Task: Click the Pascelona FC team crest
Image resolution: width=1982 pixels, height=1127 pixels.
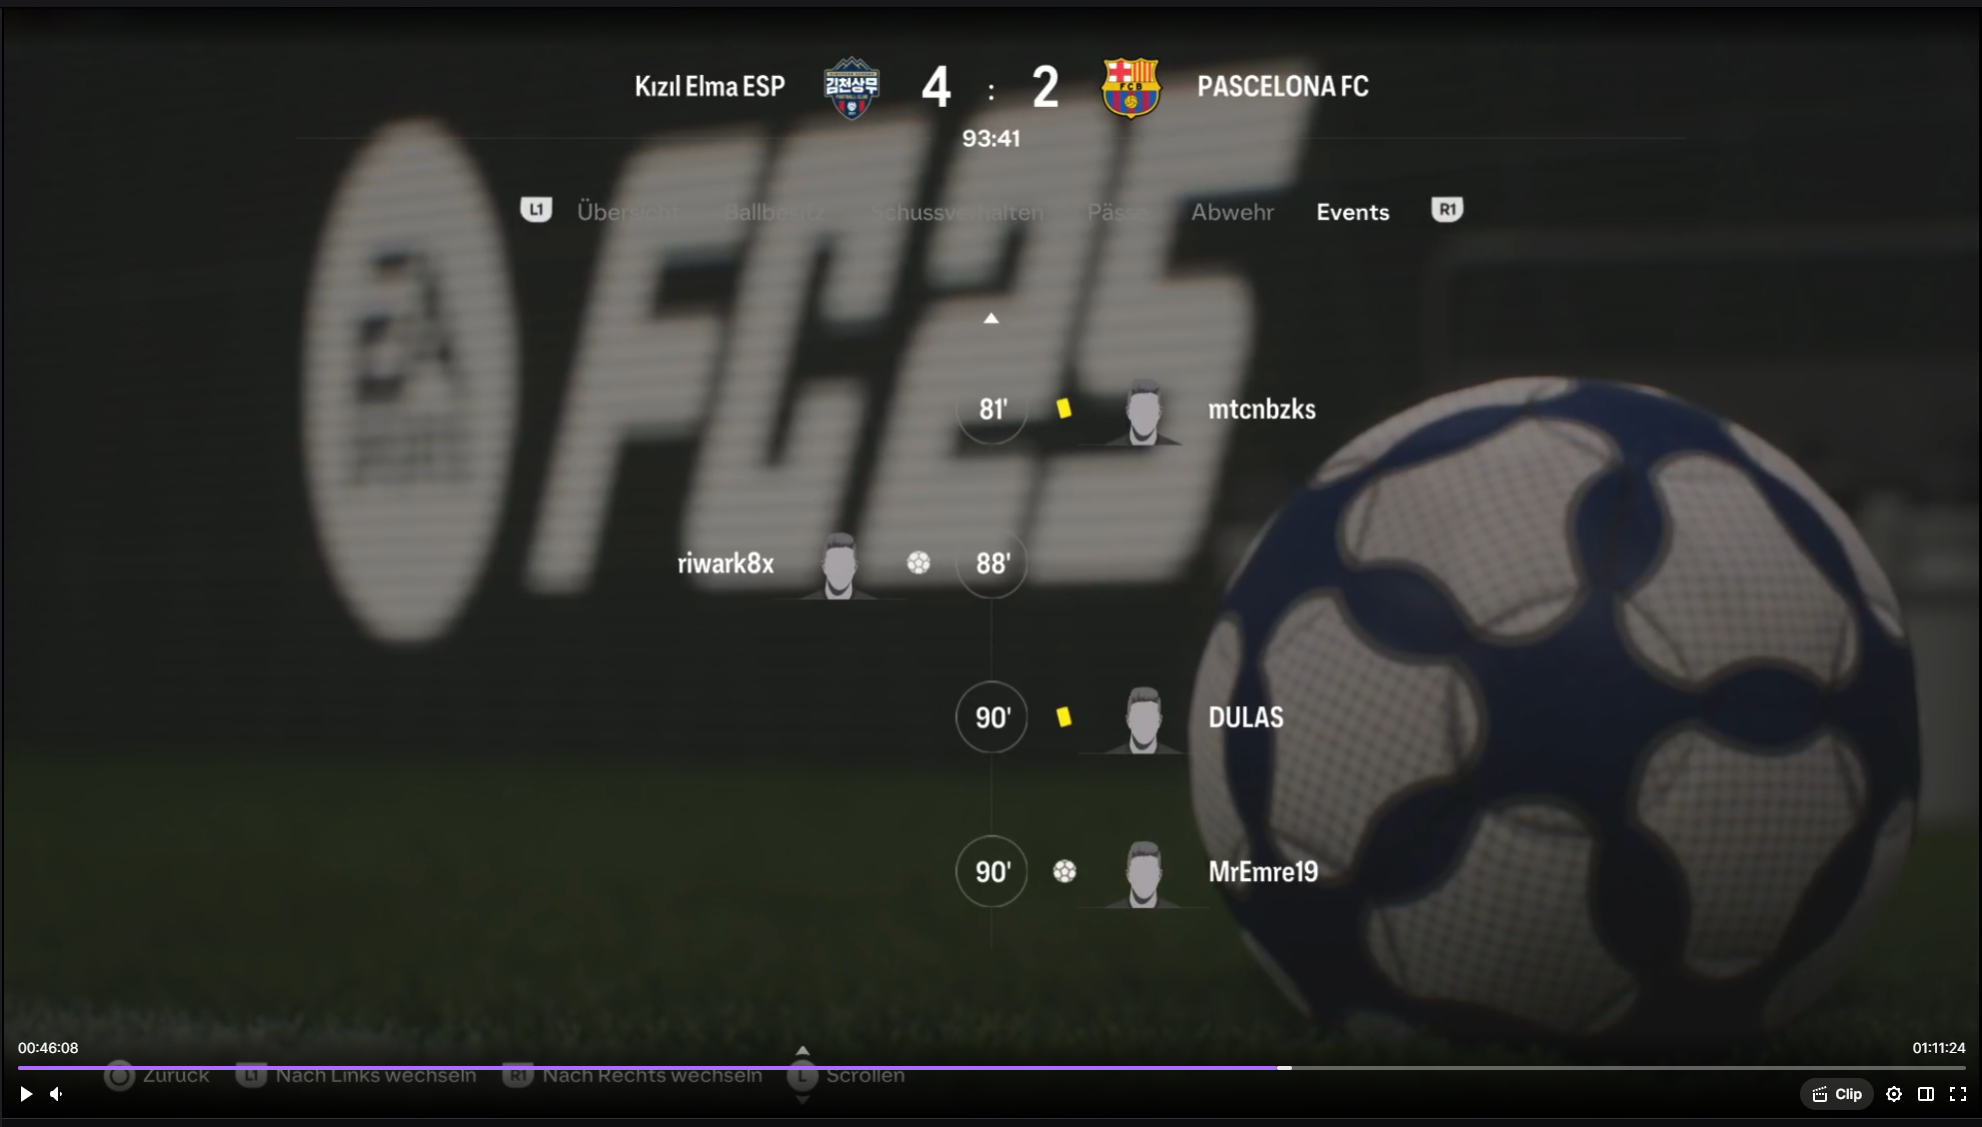Action: (1130, 88)
